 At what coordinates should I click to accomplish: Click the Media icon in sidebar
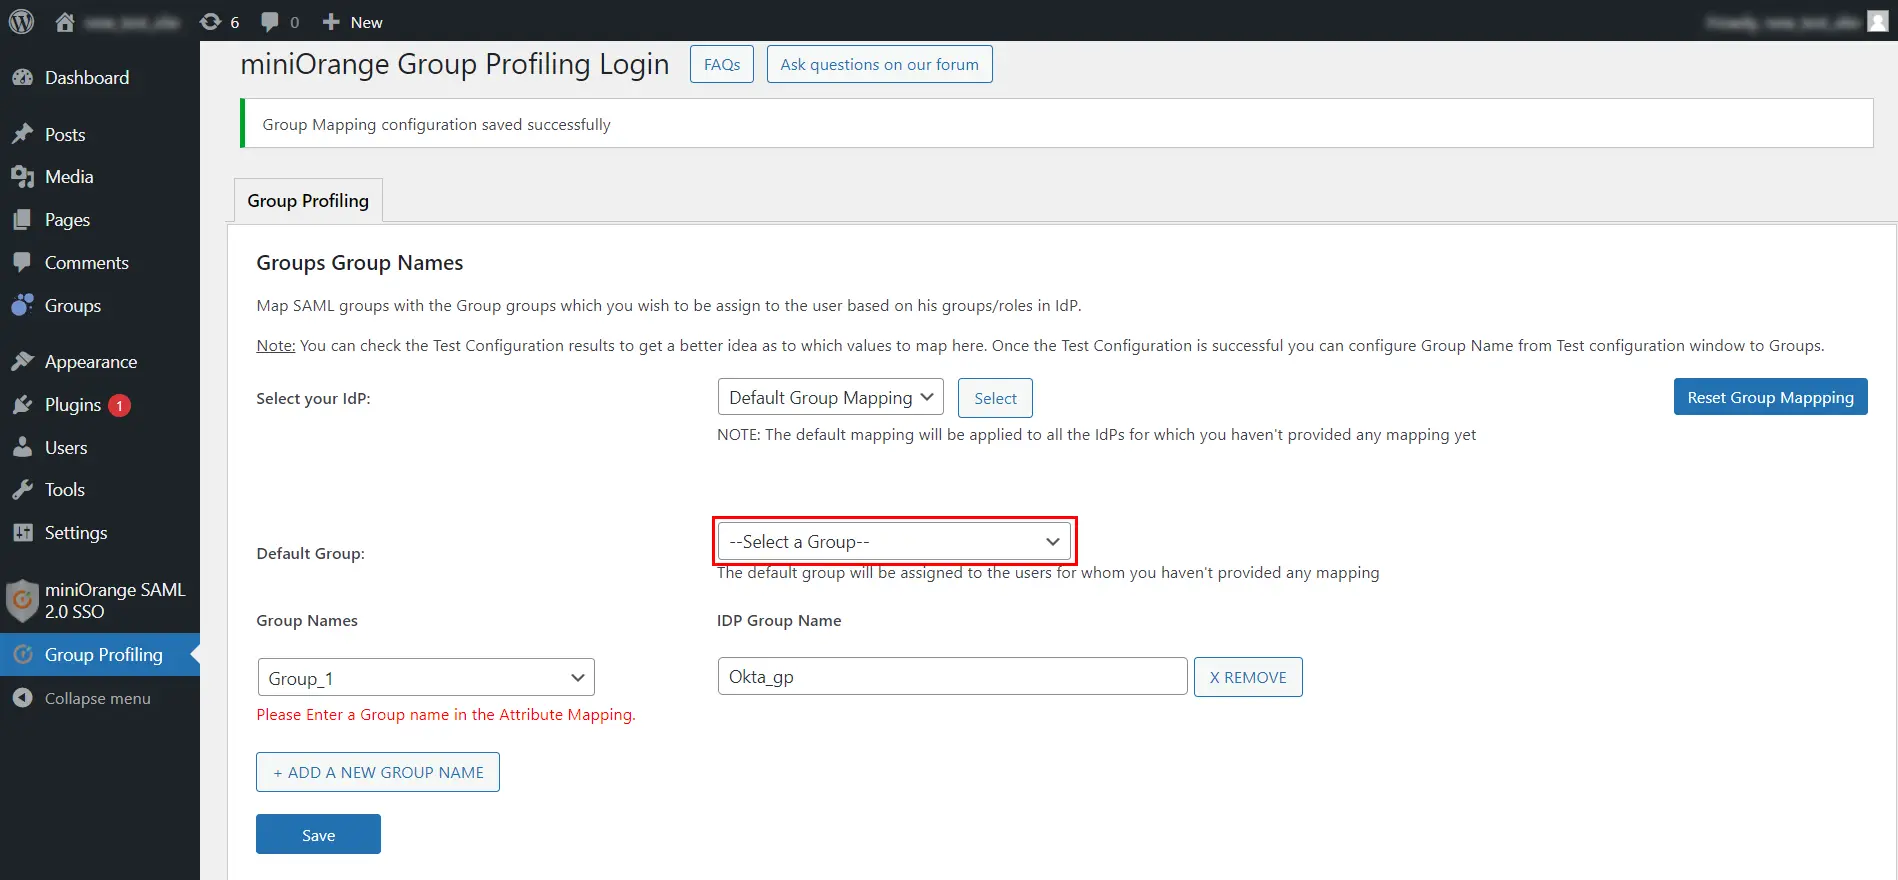point(23,177)
